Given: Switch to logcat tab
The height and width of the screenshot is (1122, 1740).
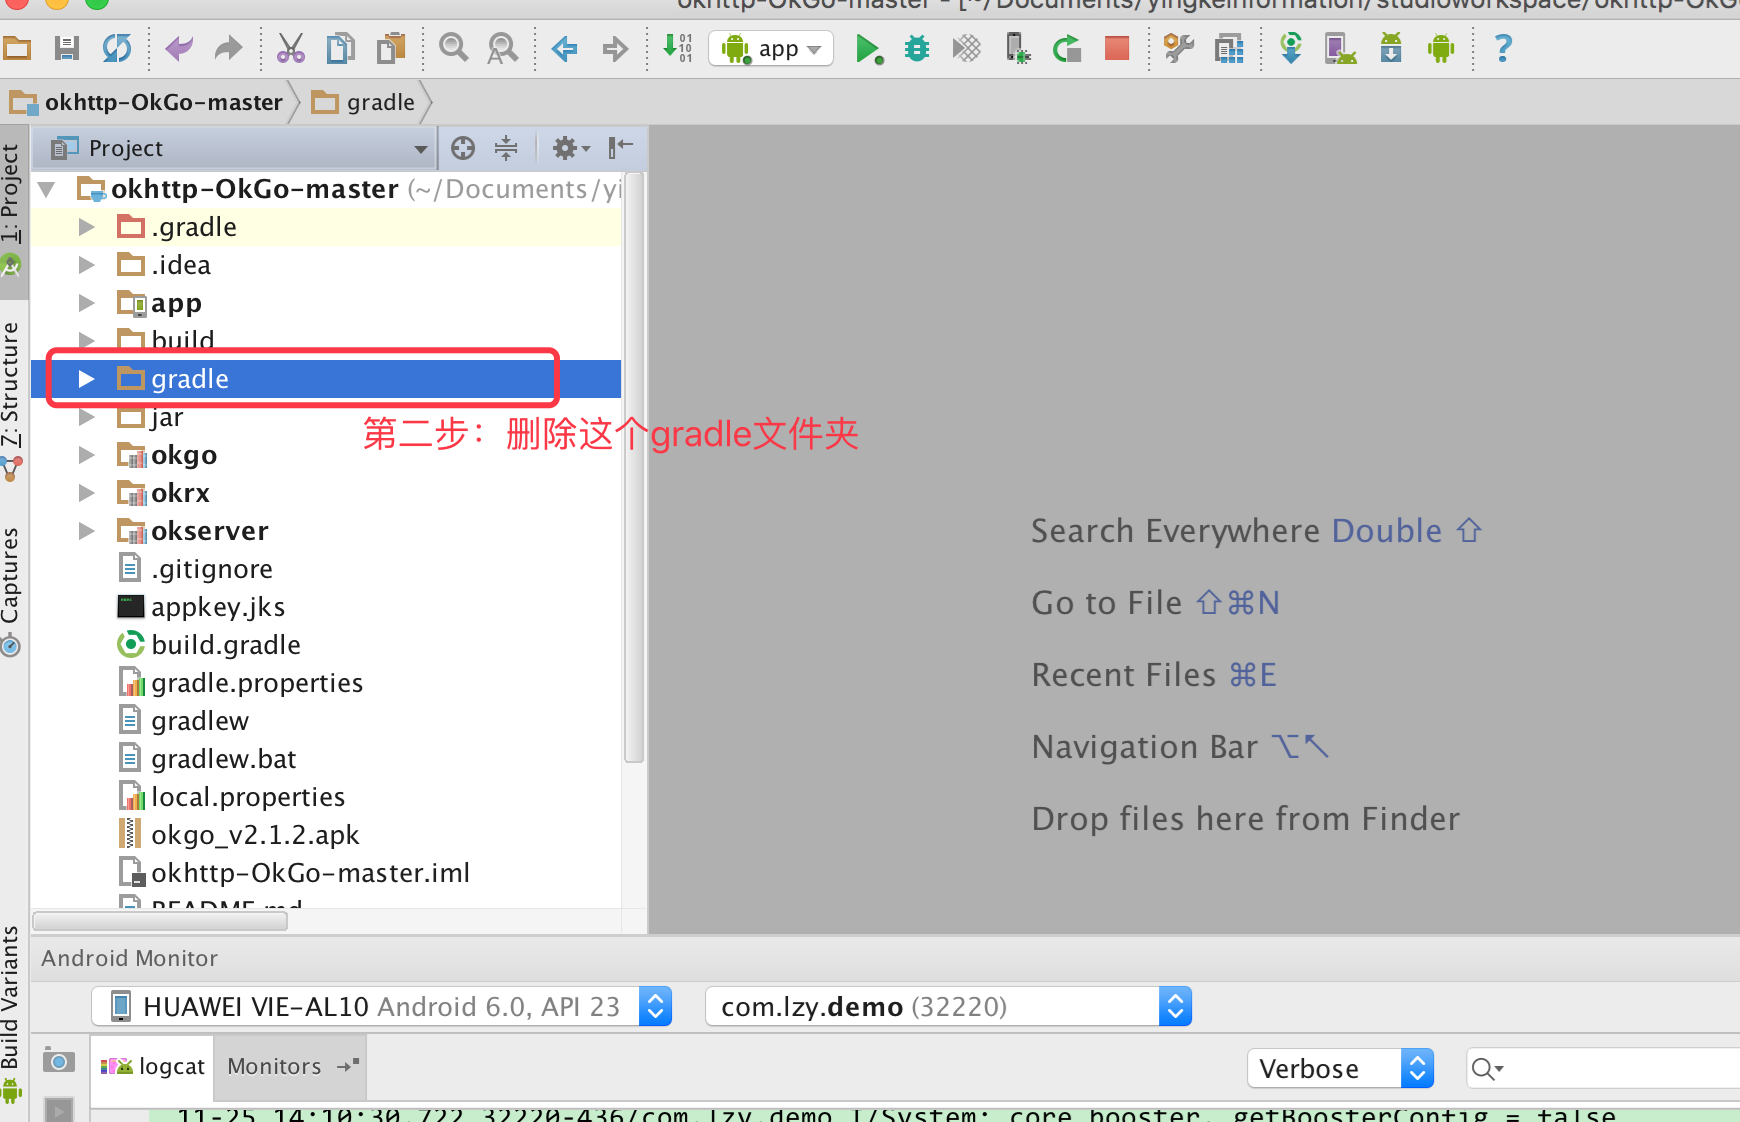Looking at the screenshot, I should click(x=153, y=1066).
